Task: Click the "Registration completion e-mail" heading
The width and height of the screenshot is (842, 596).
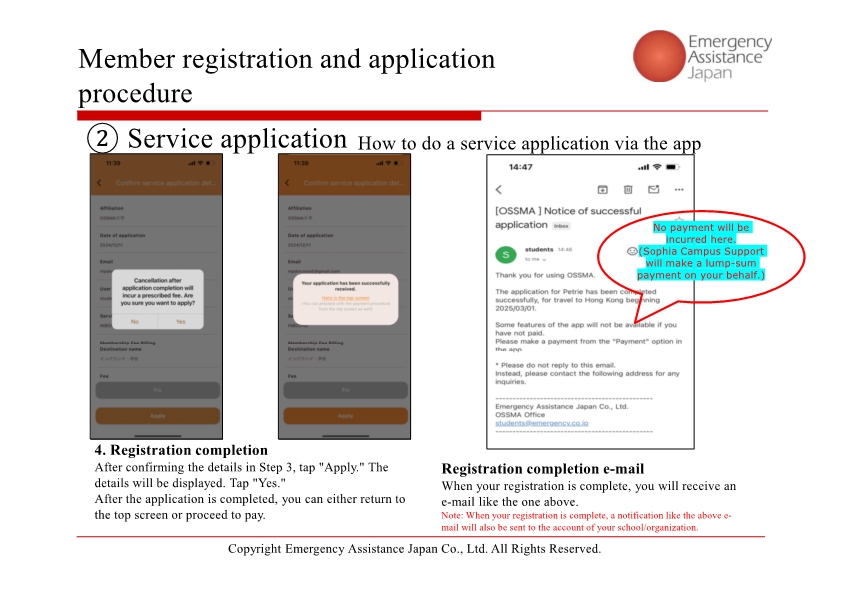Action: 542,469
